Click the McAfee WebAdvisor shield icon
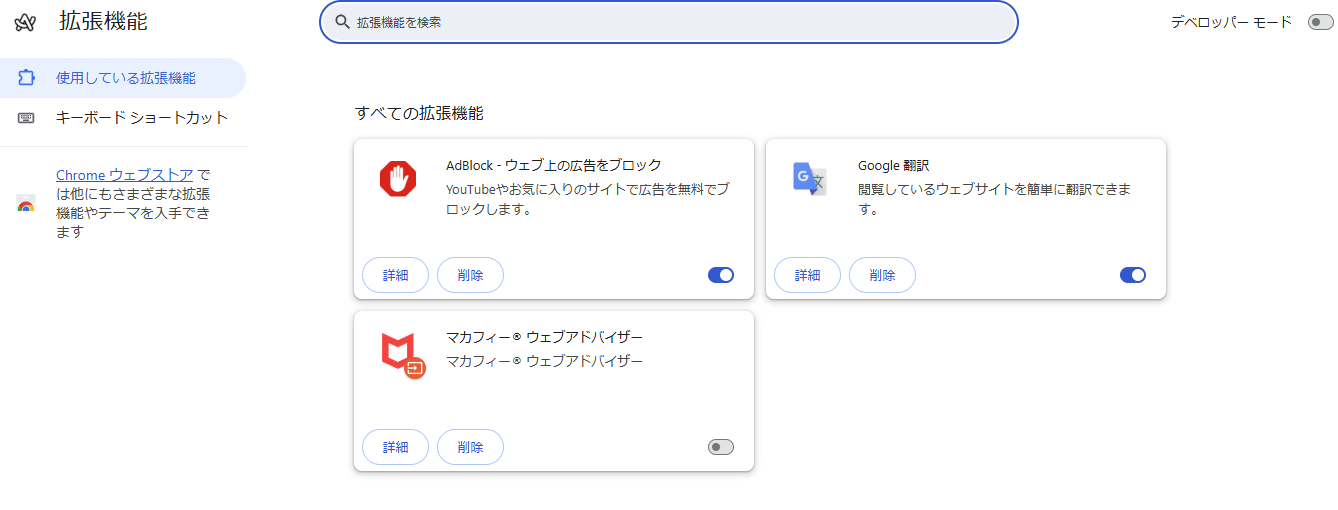This screenshot has height=510, width=1338. (x=402, y=355)
